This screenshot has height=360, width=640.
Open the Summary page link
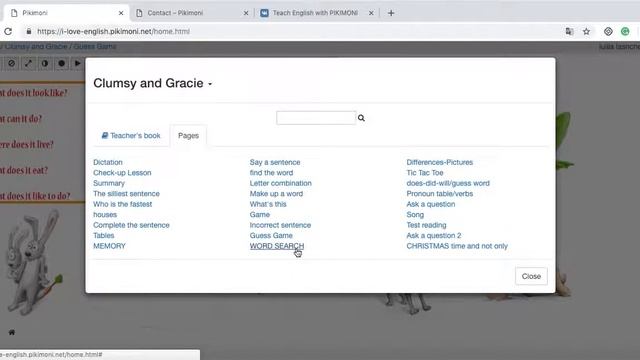tap(109, 183)
